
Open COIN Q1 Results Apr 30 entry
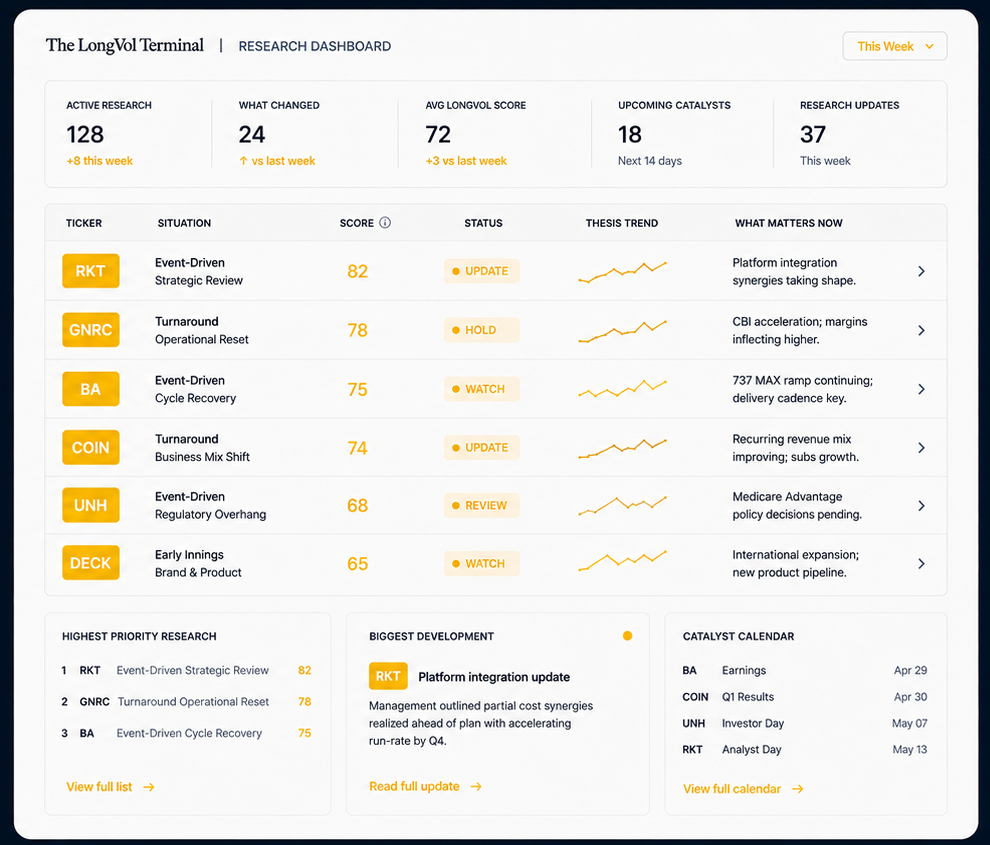[804, 697]
